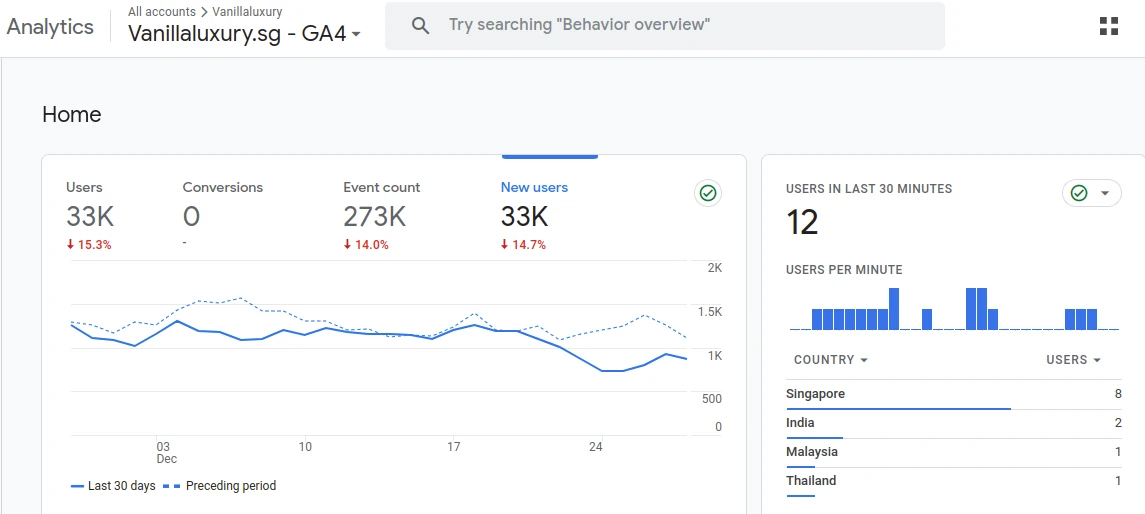The height and width of the screenshot is (514, 1145).
Task: Click the green data quality checkmark on chart card
Action: (708, 193)
